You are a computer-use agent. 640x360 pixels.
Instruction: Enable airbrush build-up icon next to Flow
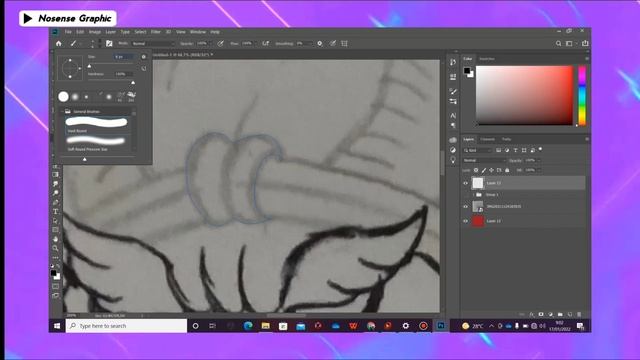[266, 44]
